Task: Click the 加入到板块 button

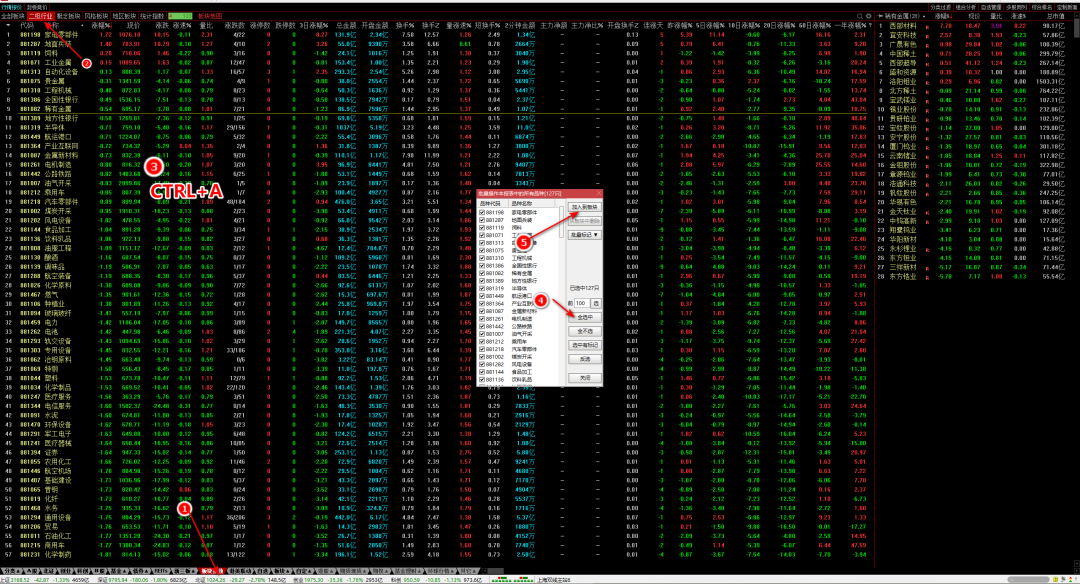Action: point(585,207)
